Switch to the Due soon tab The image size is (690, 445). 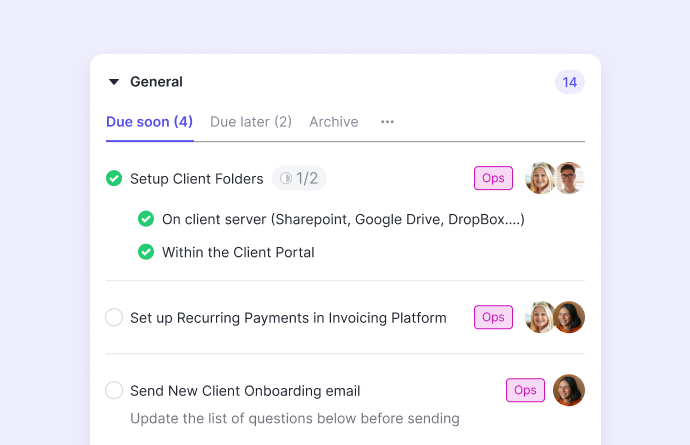[149, 122]
